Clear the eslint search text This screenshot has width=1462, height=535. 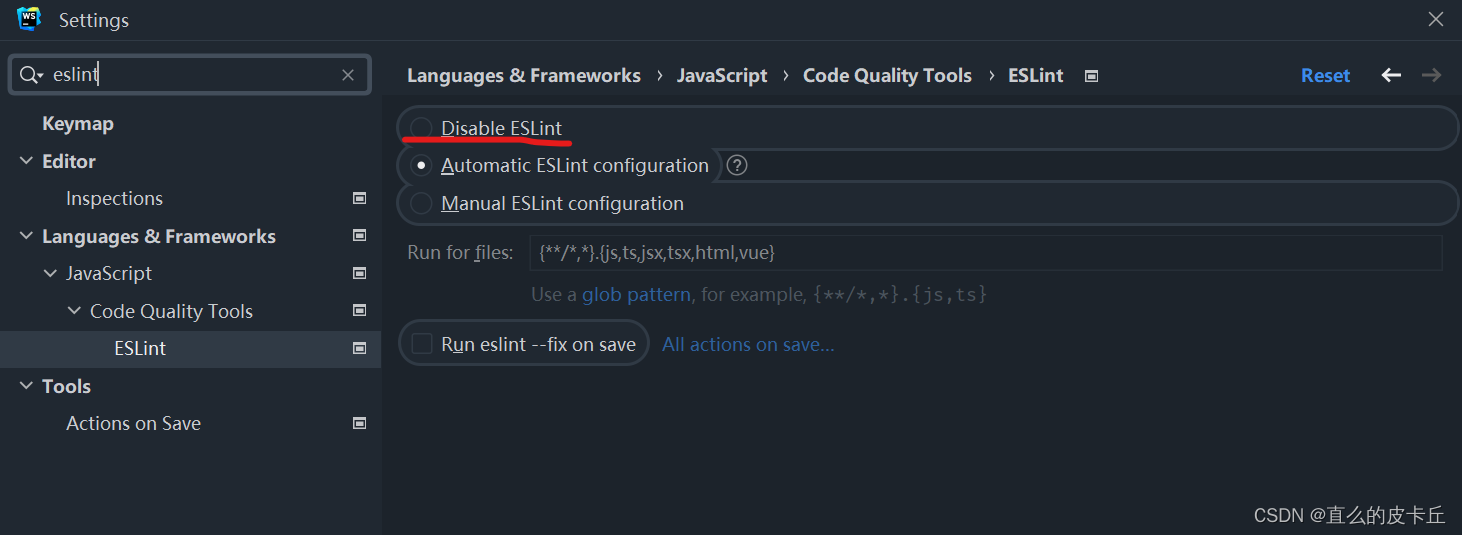point(348,75)
